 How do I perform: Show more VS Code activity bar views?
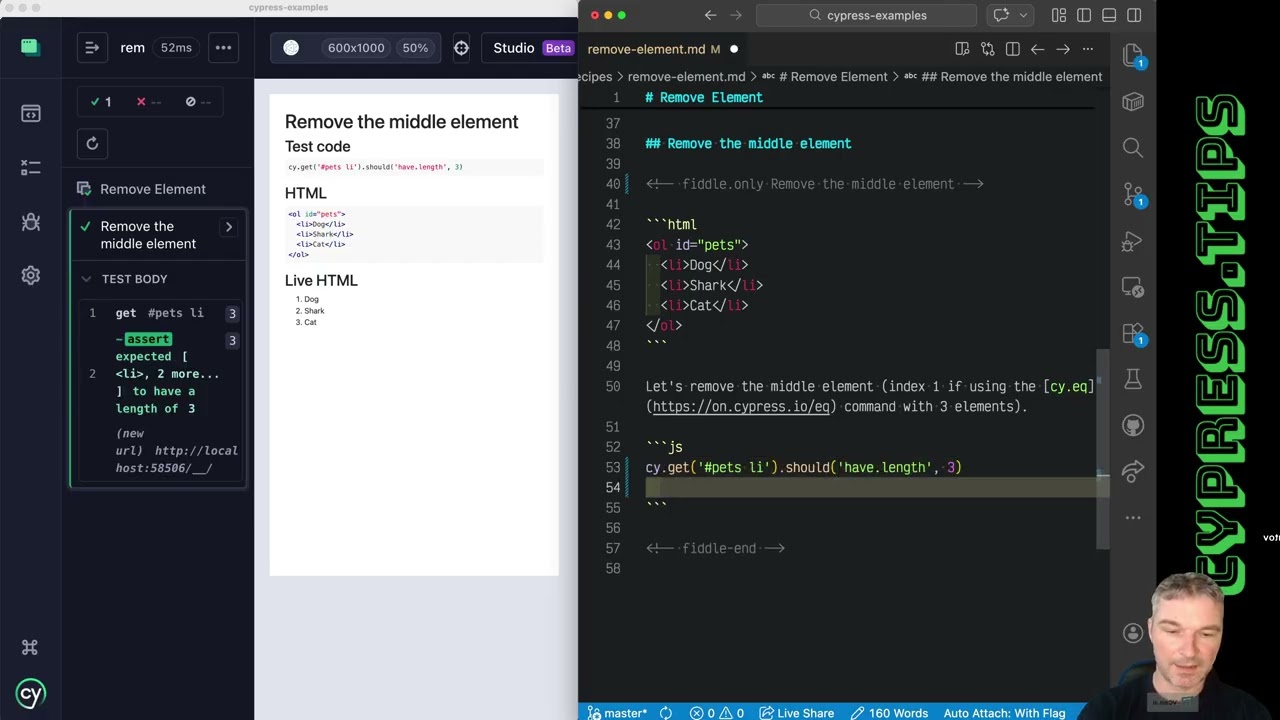pyautogui.click(x=1133, y=518)
